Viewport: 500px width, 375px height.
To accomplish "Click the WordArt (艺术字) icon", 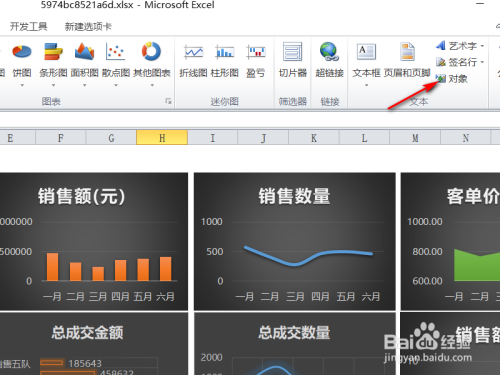I will 441,45.
